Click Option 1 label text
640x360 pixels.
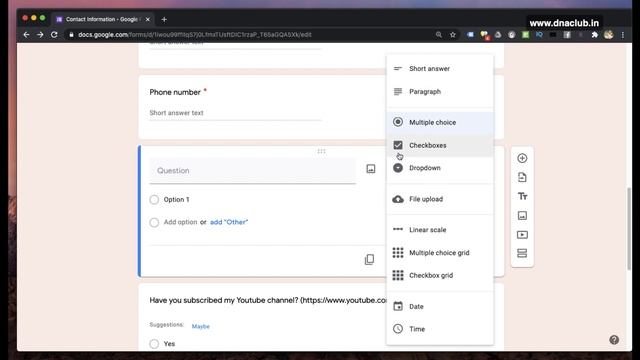pyautogui.click(x=176, y=200)
